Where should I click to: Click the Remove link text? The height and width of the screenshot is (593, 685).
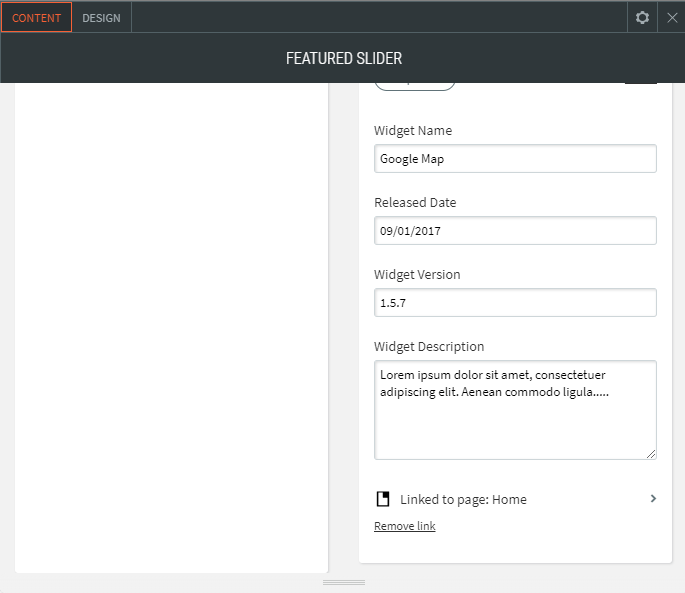click(x=404, y=526)
